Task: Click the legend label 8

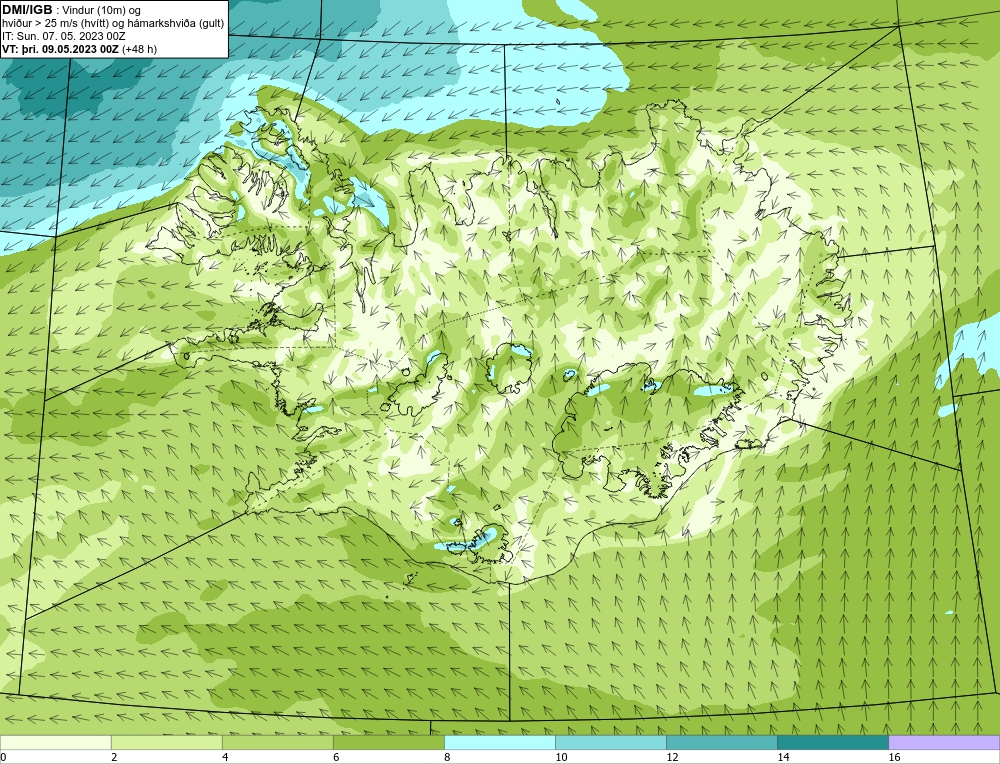Action: point(447,757)
